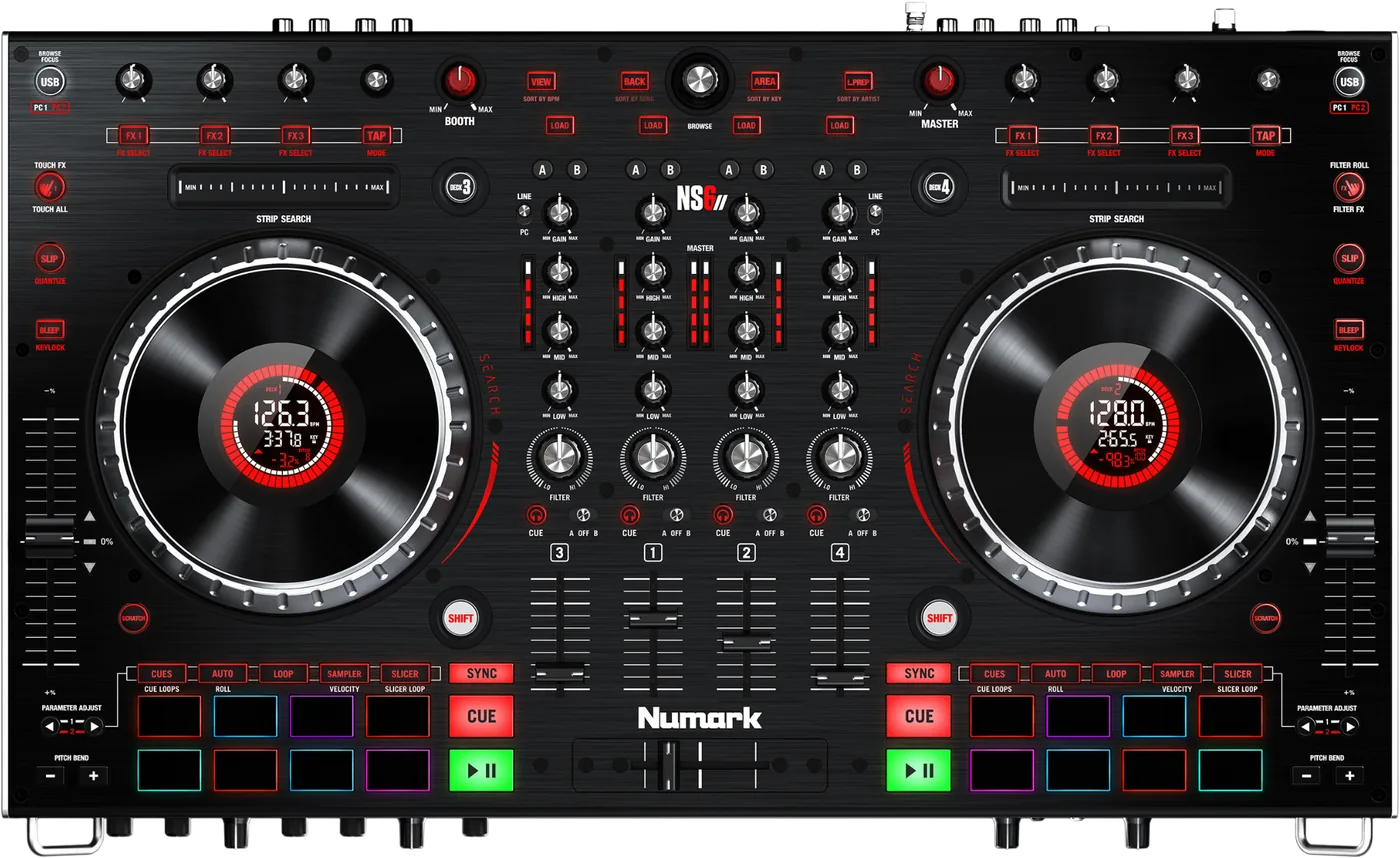Toggle left deck Scratch mode button
1400x858 pixels.
click(x=134, y=618)
